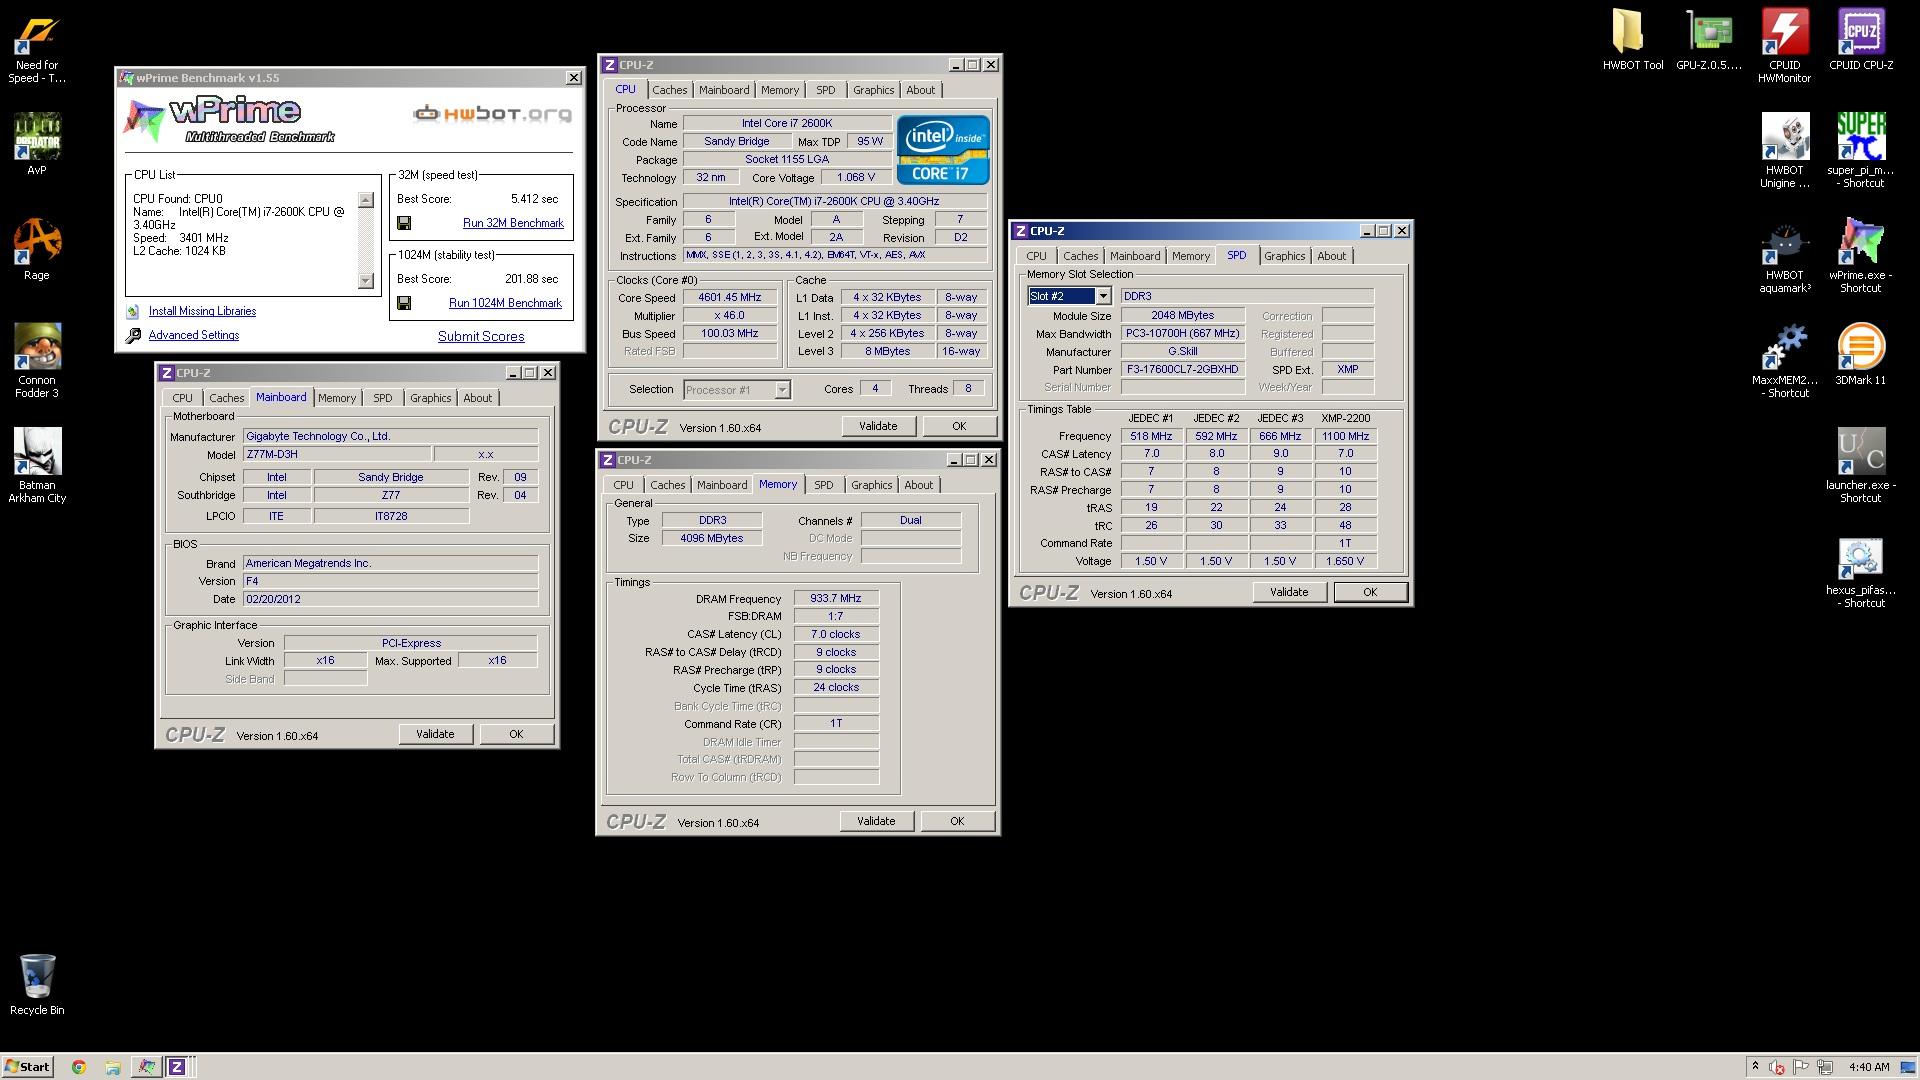Image resolution: width=1920 pixels, height=1080 pixels.
Task: Click the Part Number field F3-17600CL7-2GBXHD
Action: (x=1182, y=369)
